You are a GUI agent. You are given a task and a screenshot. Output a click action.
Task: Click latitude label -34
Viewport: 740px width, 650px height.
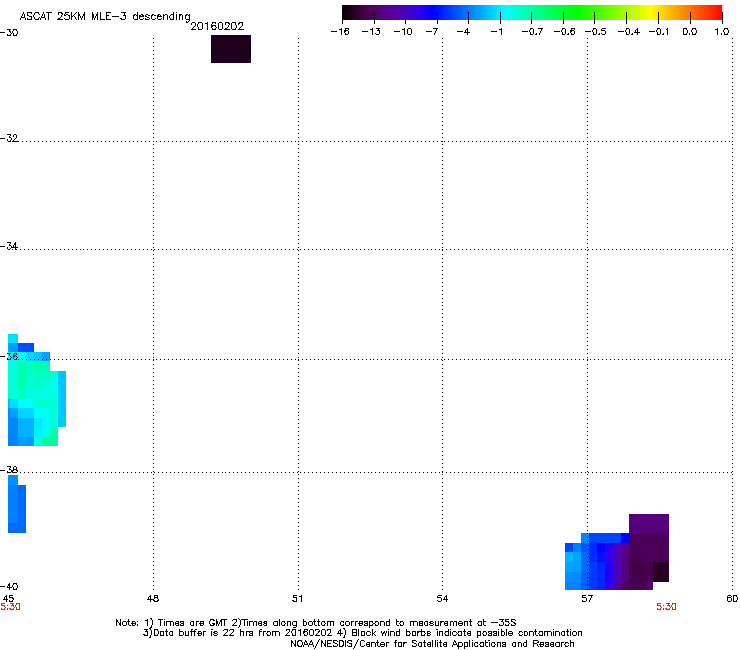pos(9,246)
